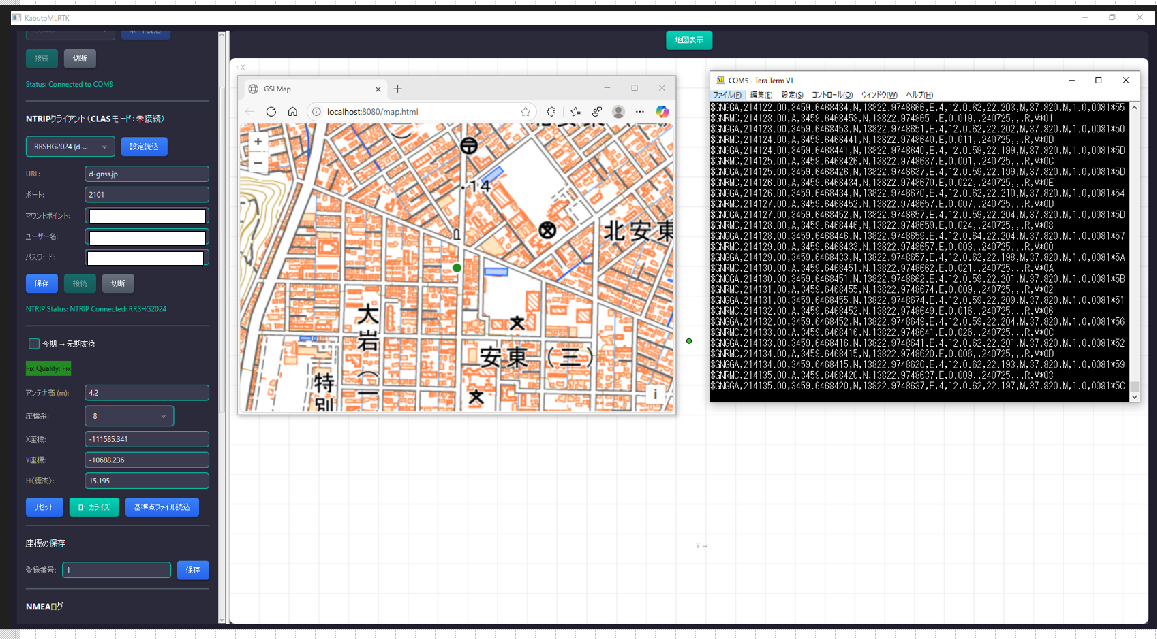
Task: Click the green Fix Quality badge
Action: [49, 368]
